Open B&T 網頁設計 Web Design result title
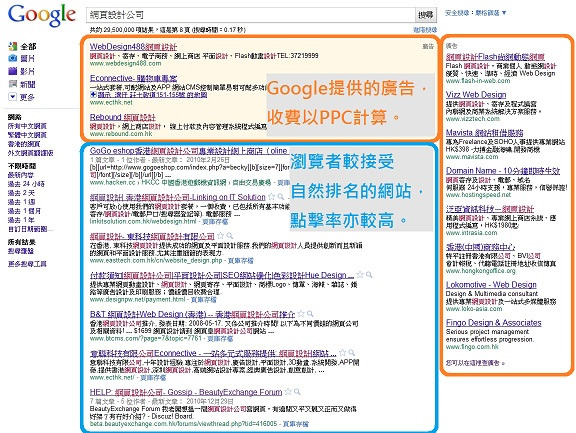Image resolution: width=576 pixels, height=433 pixels. point(192,314)
